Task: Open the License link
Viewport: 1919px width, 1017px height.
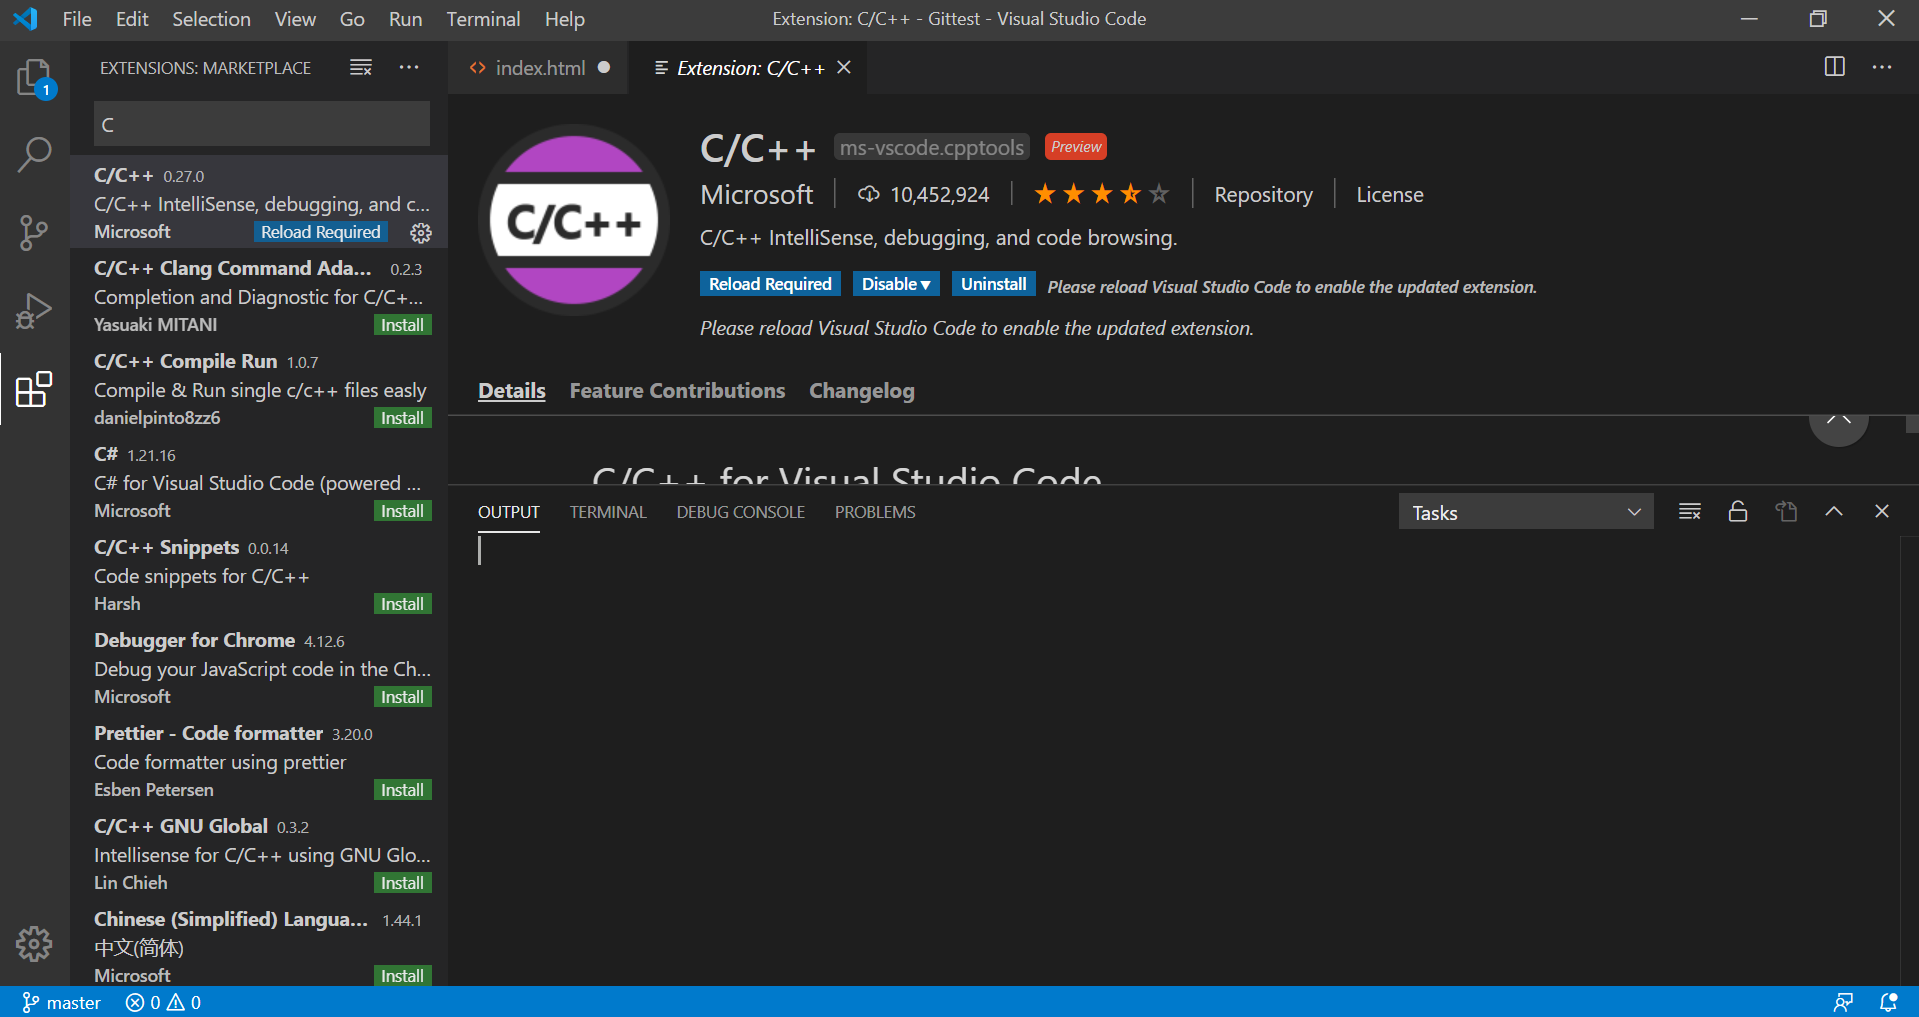Action: pos(1390,195)
